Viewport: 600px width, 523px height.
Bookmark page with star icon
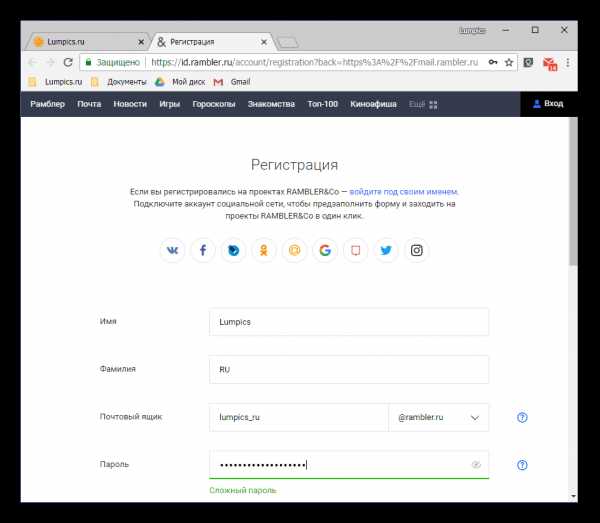(x=509, y=62)
